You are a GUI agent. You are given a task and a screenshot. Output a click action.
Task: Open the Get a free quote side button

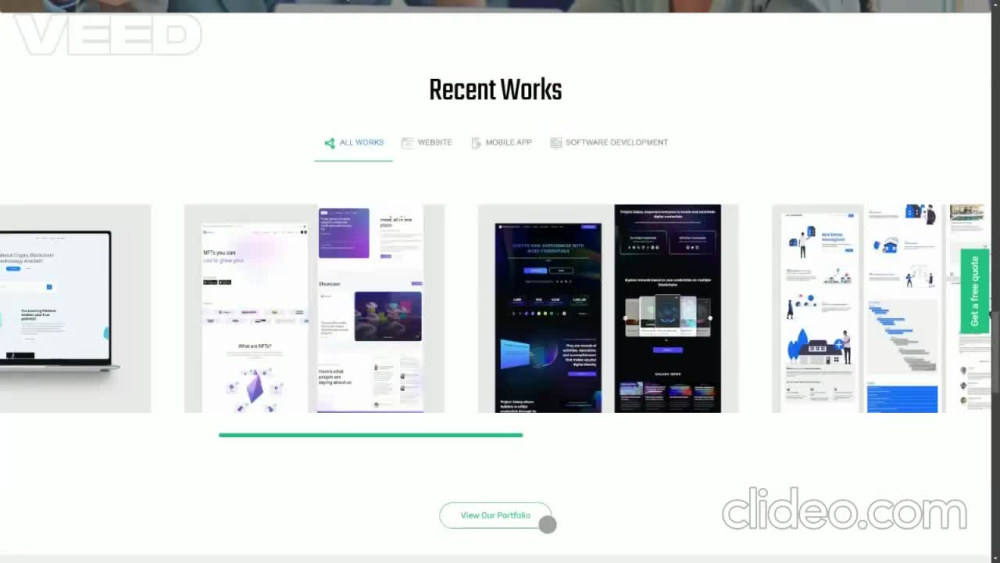[974, 291]
